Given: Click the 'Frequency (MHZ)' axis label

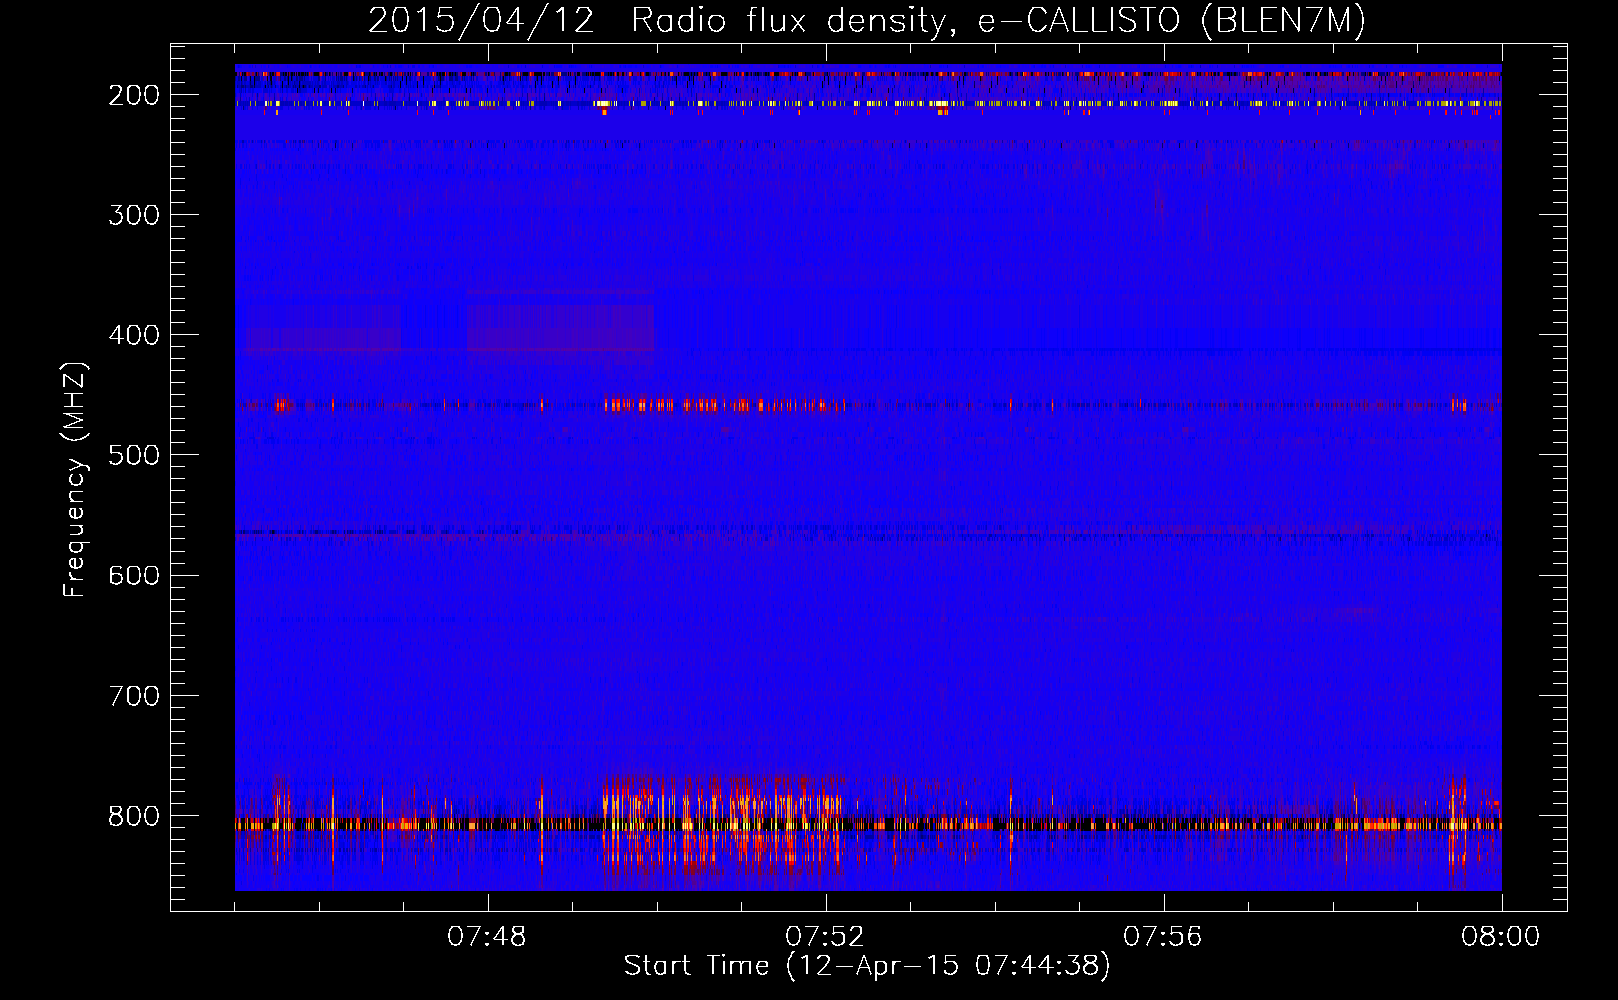Looking at the screenshot, I should (x=75, y=480).
